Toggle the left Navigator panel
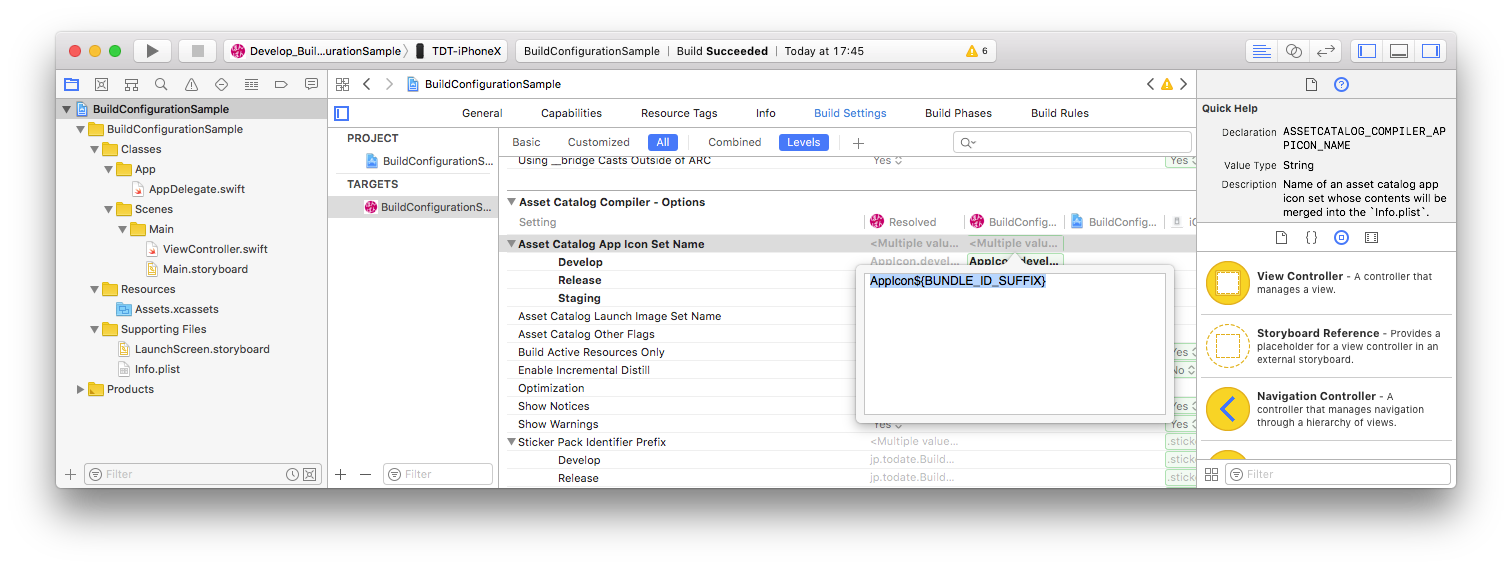Viewport: 1512px width, 568px height. [x=1367, y=51]
